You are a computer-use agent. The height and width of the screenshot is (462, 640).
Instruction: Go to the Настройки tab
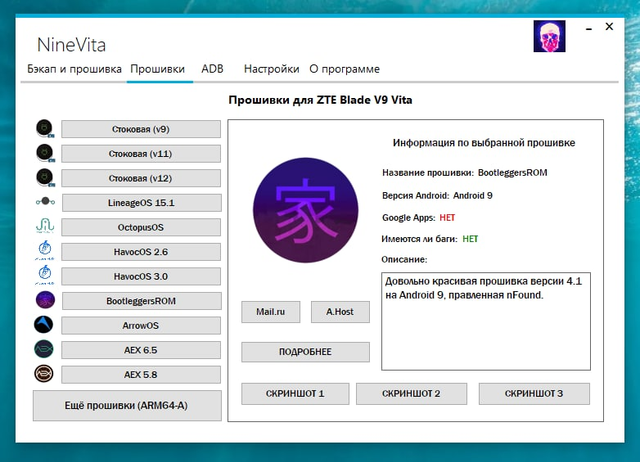click(271, 69)
